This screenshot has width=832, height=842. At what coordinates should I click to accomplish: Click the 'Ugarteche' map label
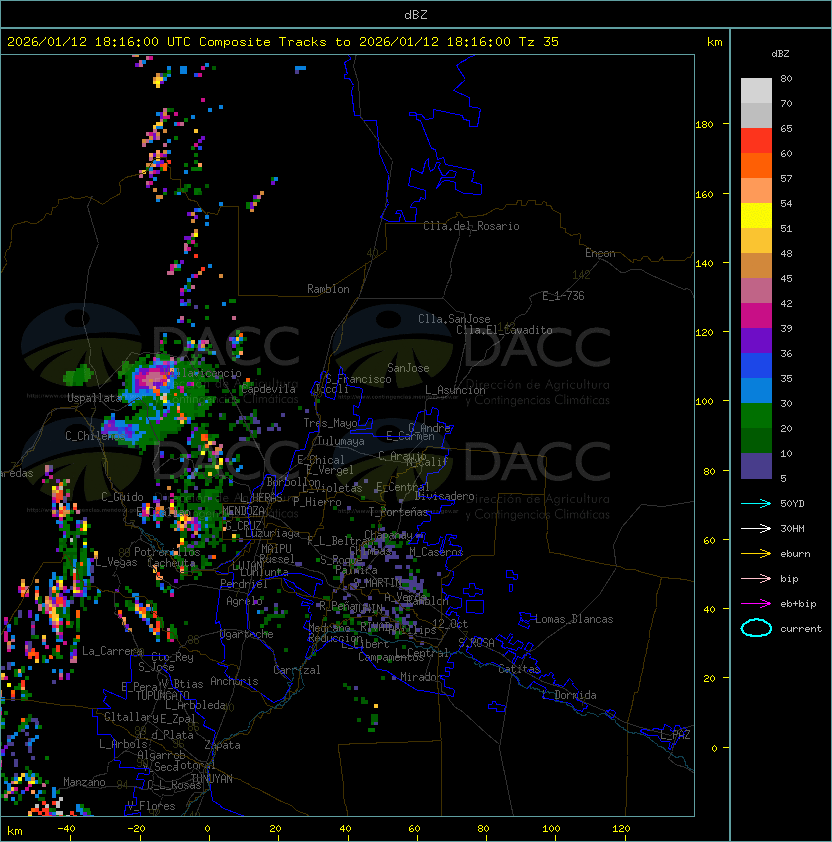pyautogui.click(x=247, y=634)
